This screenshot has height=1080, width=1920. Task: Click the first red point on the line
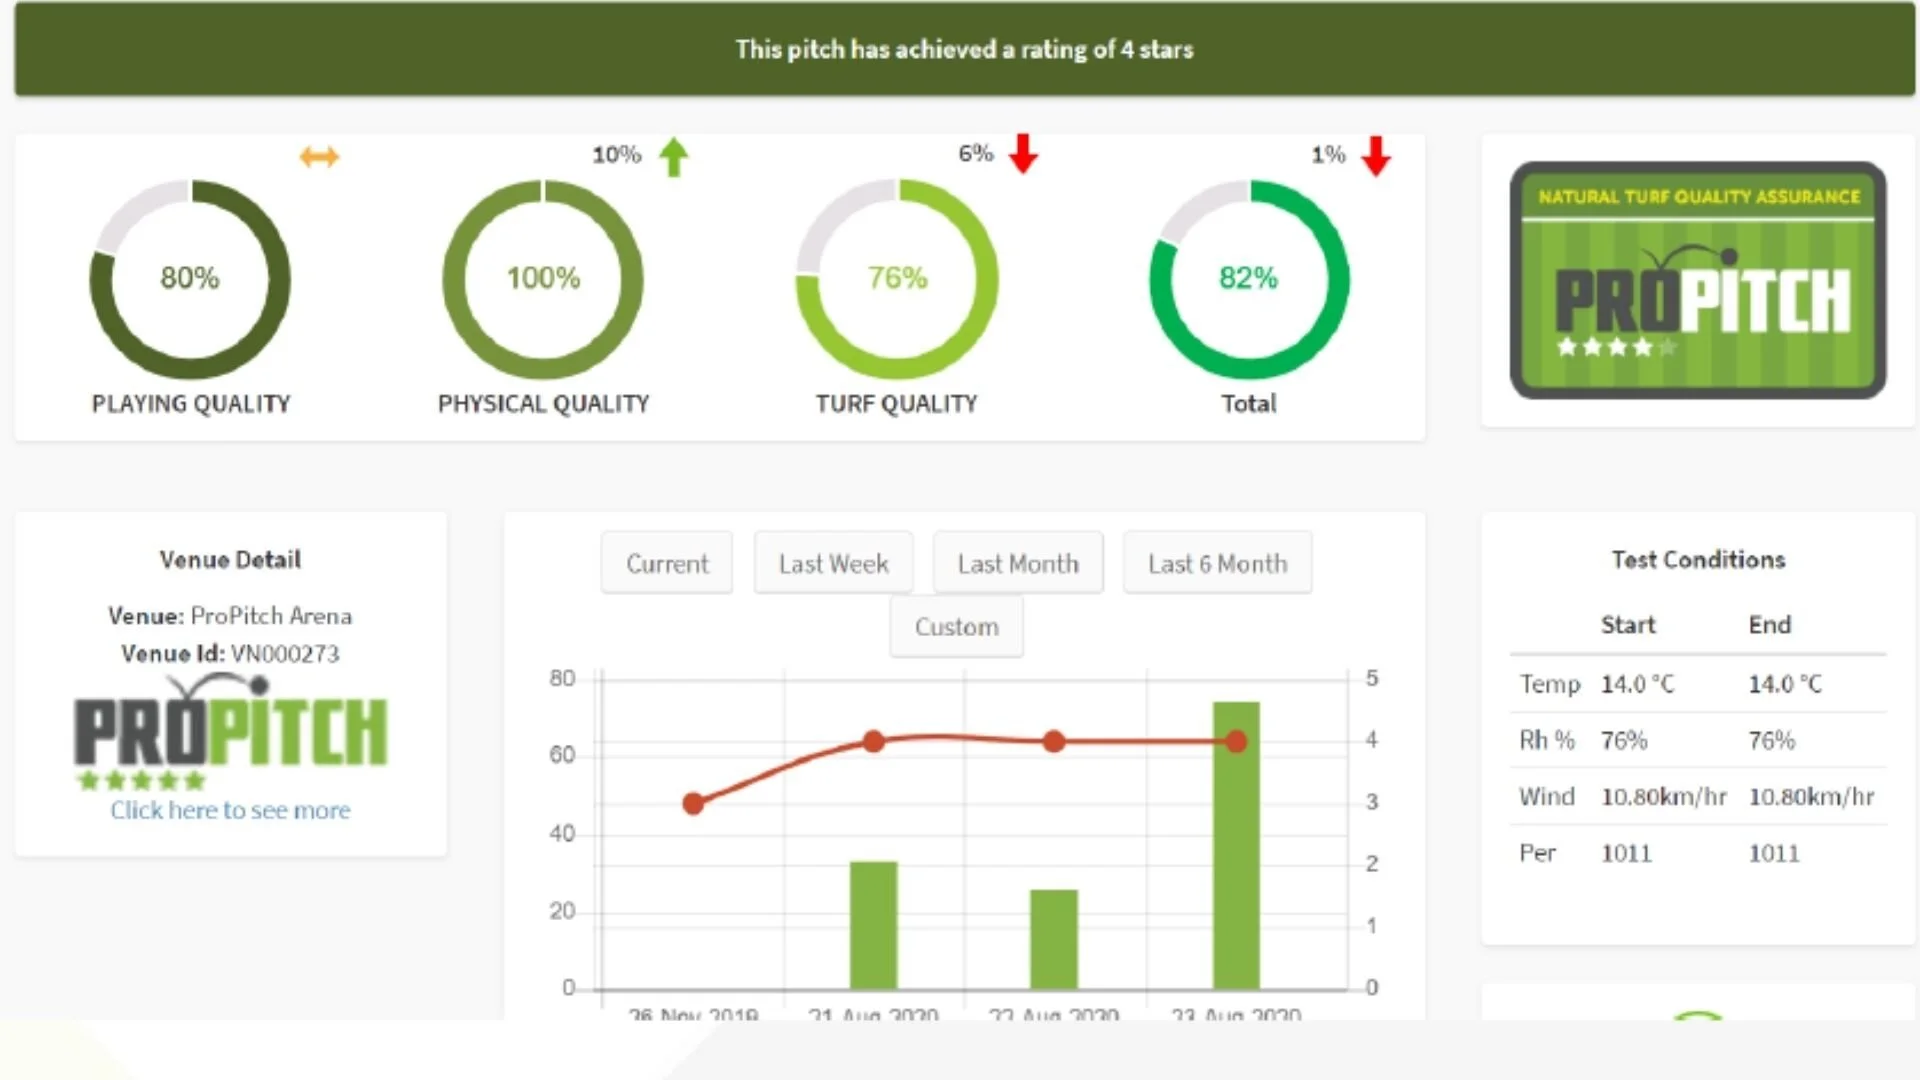pyautogui.click(x=693, y=803)
